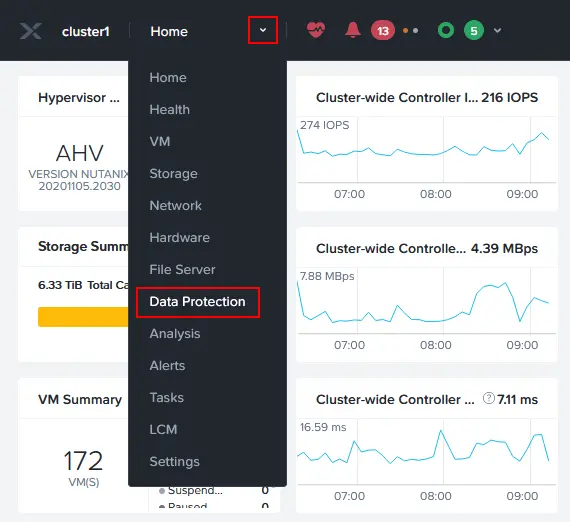
Task: Click the 4.39 MBps value
Action: (x=504, y=249)
